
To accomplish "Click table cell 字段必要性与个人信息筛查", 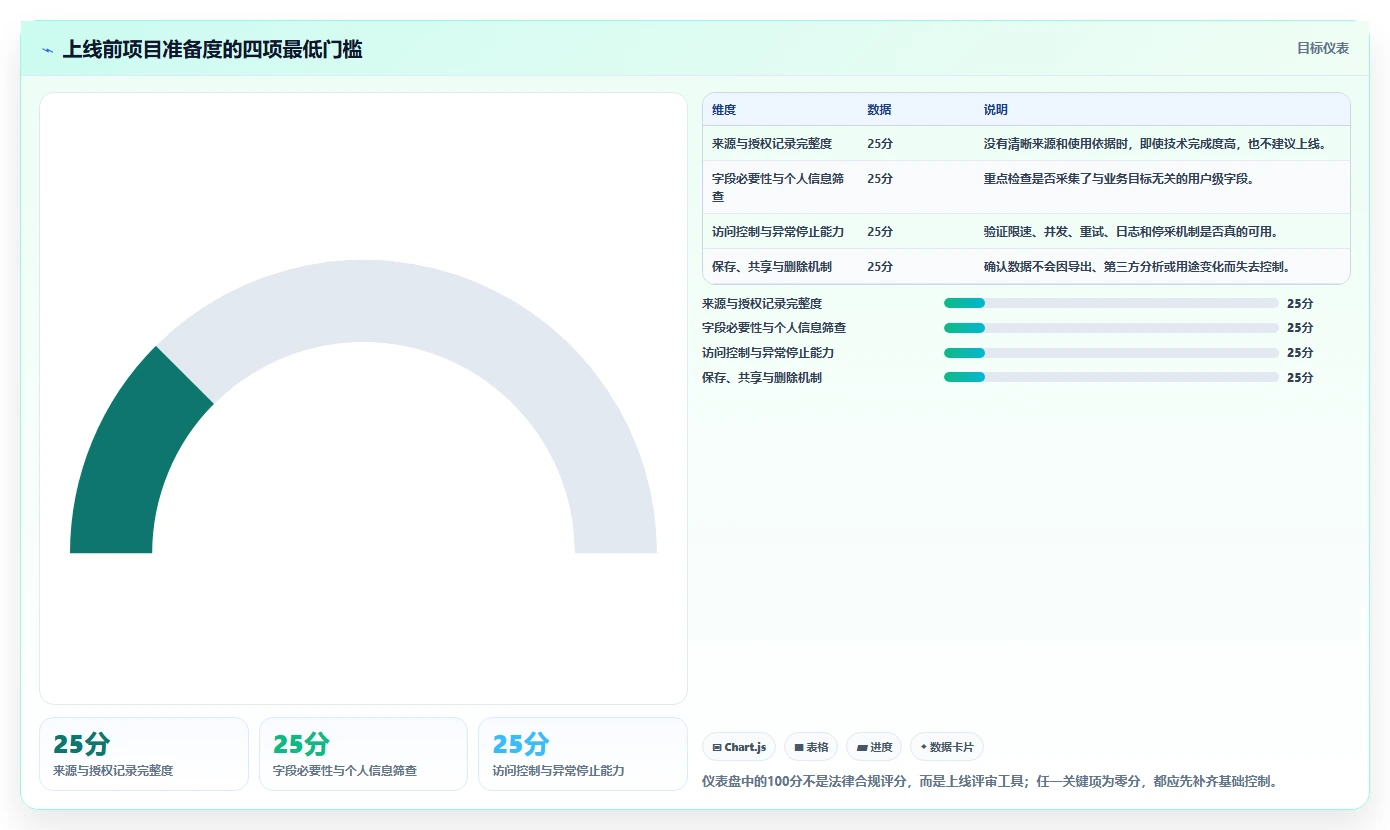I will (778, 188).
